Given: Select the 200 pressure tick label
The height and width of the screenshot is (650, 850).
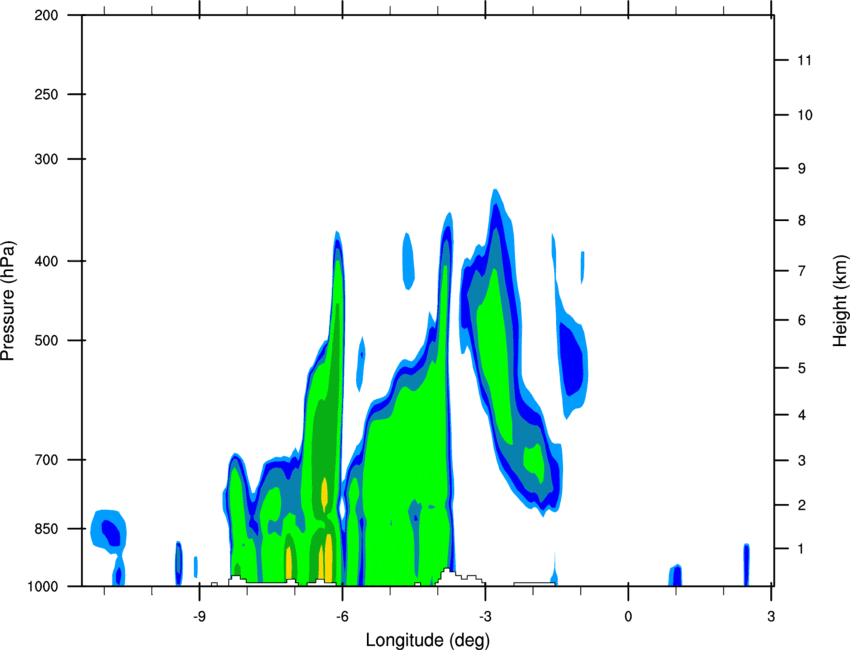Looking at the screenshot, I should [46, 15].
